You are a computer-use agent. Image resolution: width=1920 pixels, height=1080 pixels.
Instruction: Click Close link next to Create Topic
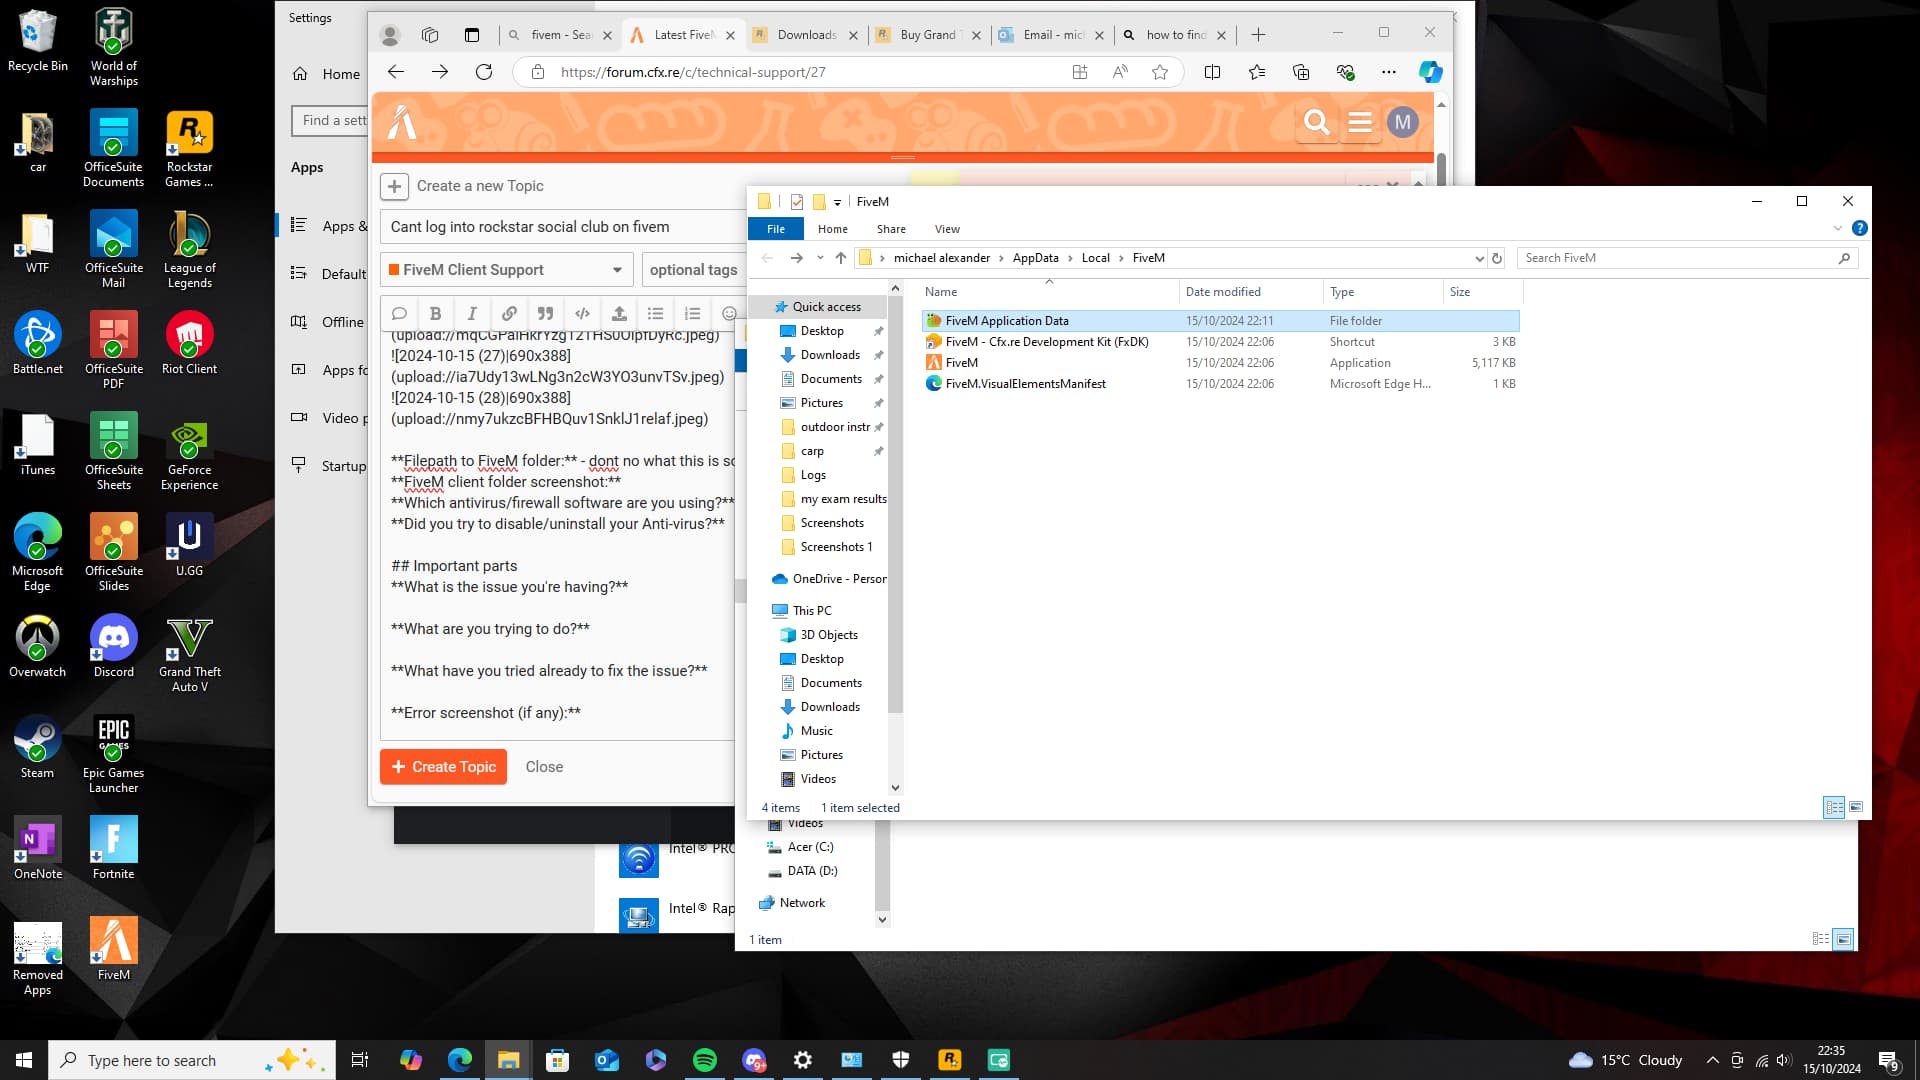tap(544, 767)
